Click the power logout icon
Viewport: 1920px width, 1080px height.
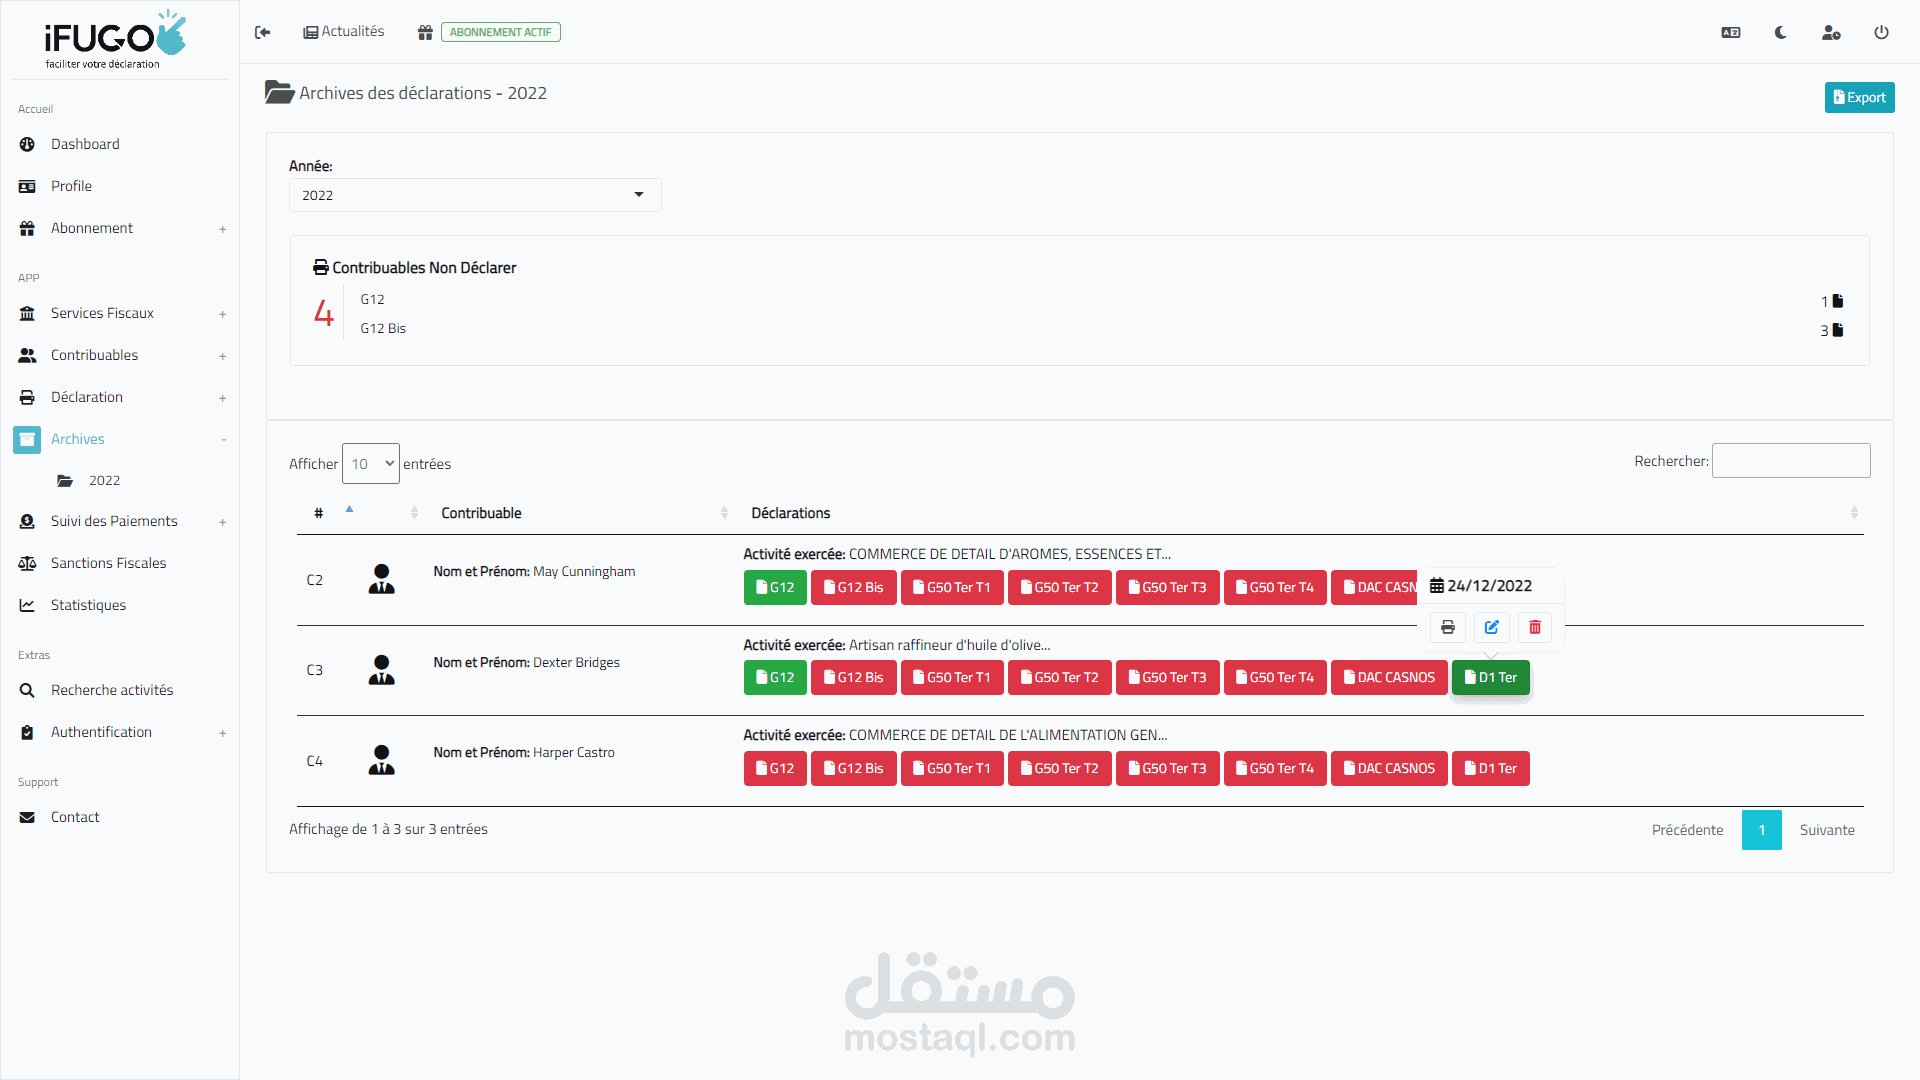[1881, 32]
